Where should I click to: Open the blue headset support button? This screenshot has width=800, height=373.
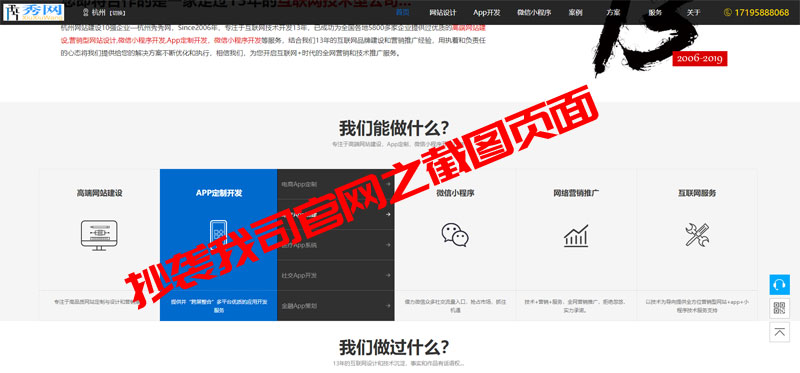click(780, 284)
